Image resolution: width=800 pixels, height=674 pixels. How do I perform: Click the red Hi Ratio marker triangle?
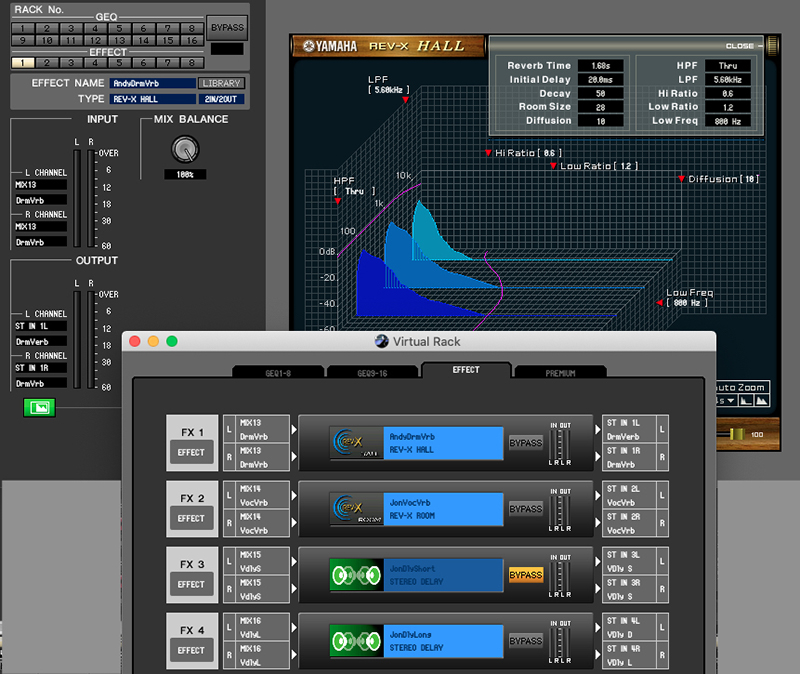click(488, 153)
